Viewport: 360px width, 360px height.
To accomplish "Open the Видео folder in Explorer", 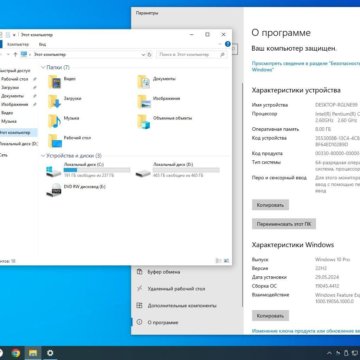I will (62, 81).
